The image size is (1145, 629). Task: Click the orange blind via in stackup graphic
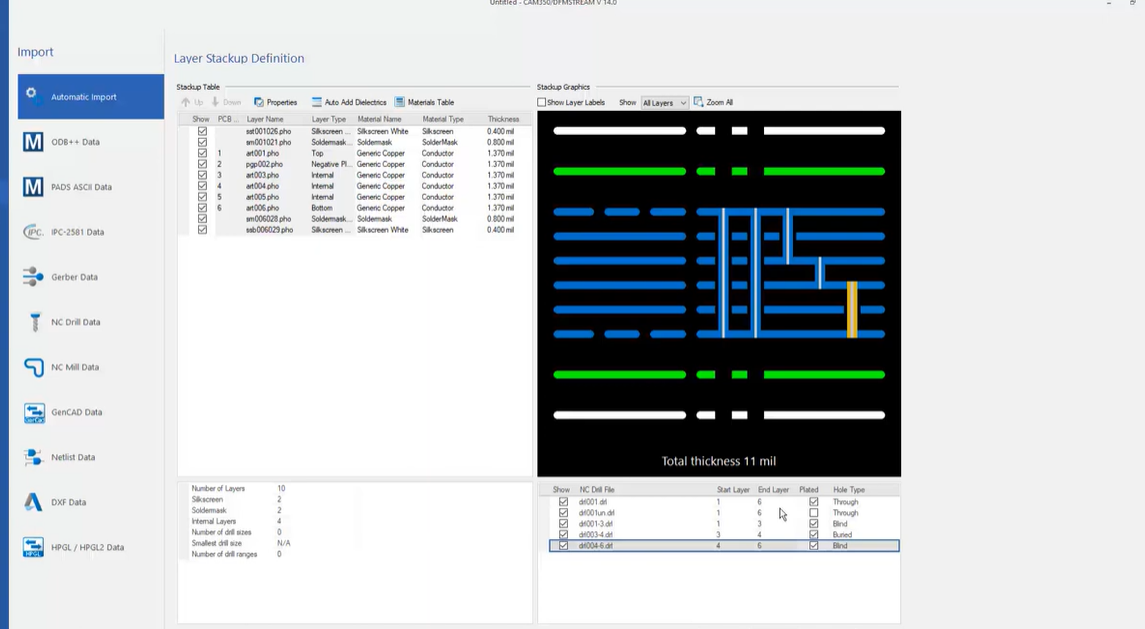click(851, 310)
